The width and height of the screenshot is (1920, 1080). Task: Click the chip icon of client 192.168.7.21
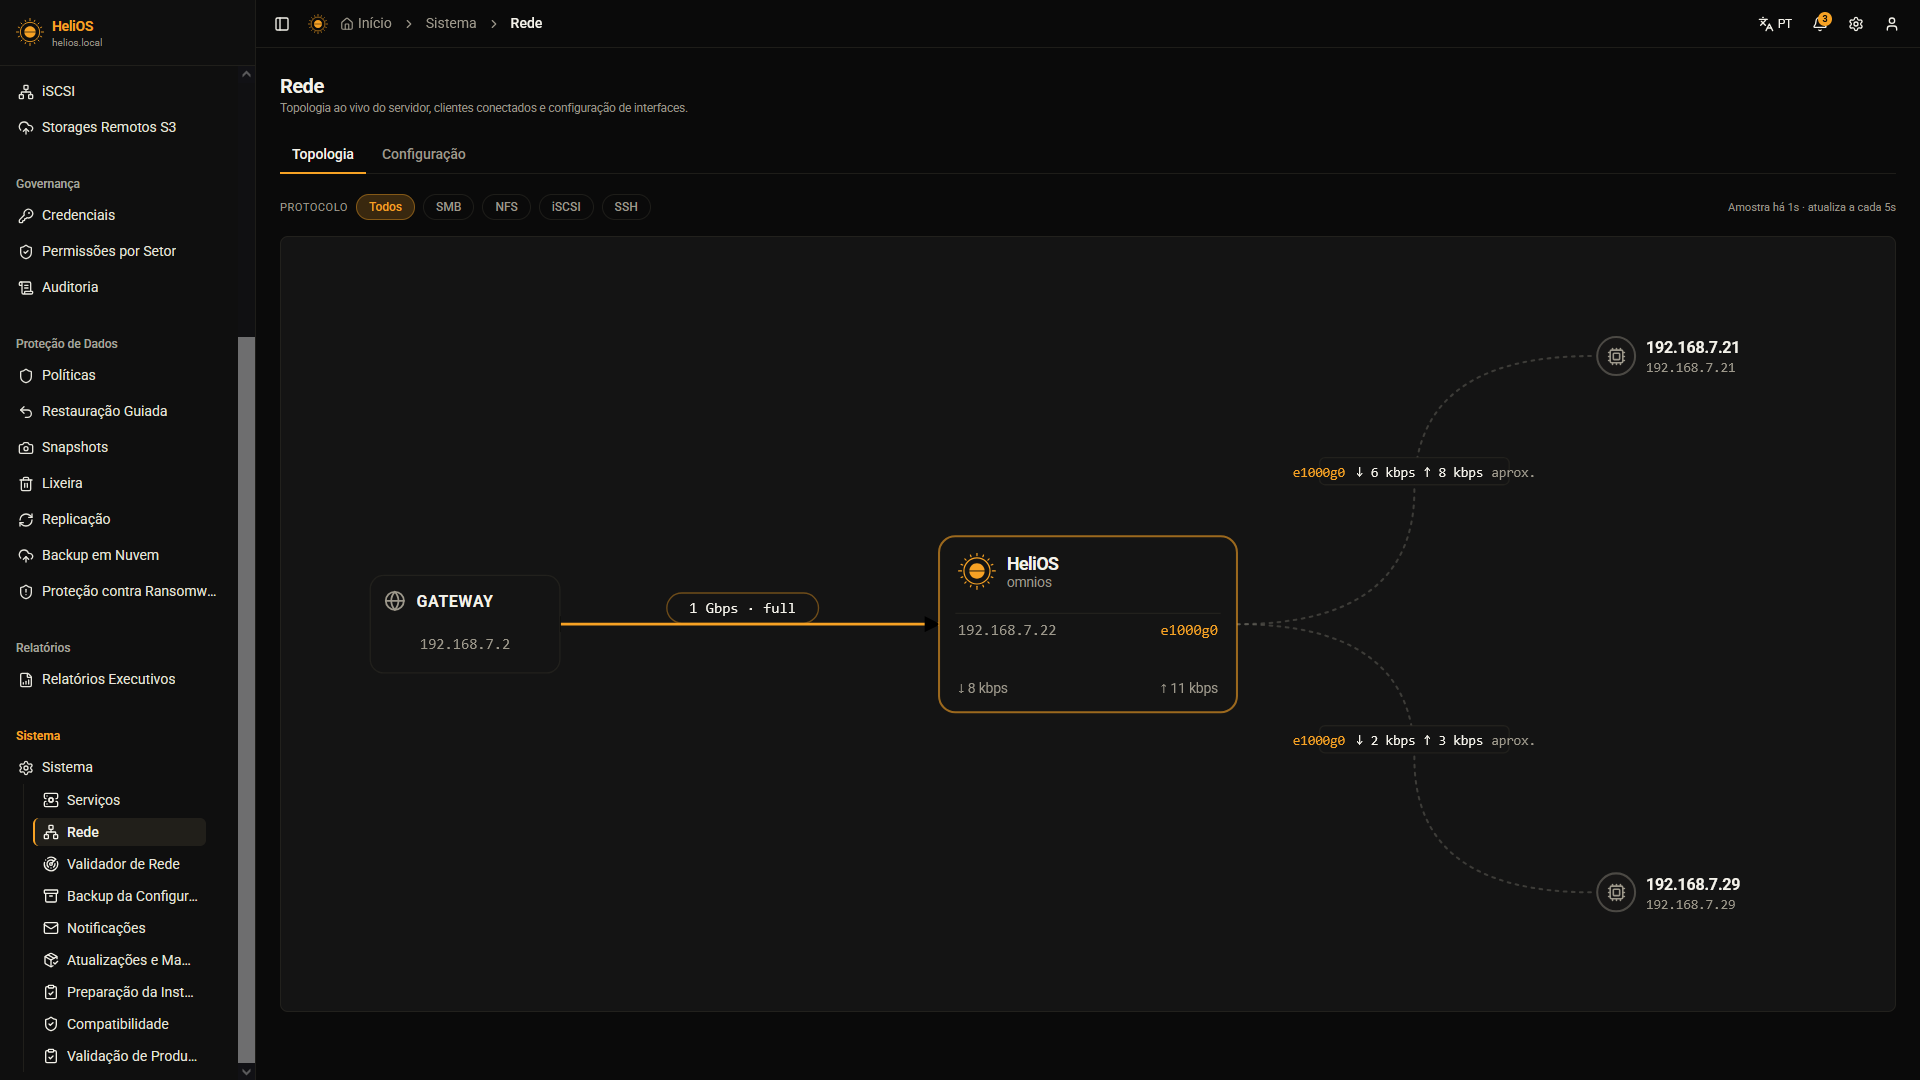coord(1616,356)
